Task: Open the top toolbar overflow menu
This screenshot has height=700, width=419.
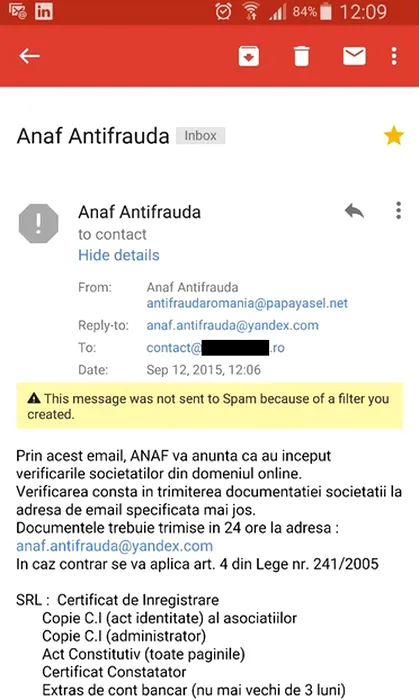Action: click(394, 56)
